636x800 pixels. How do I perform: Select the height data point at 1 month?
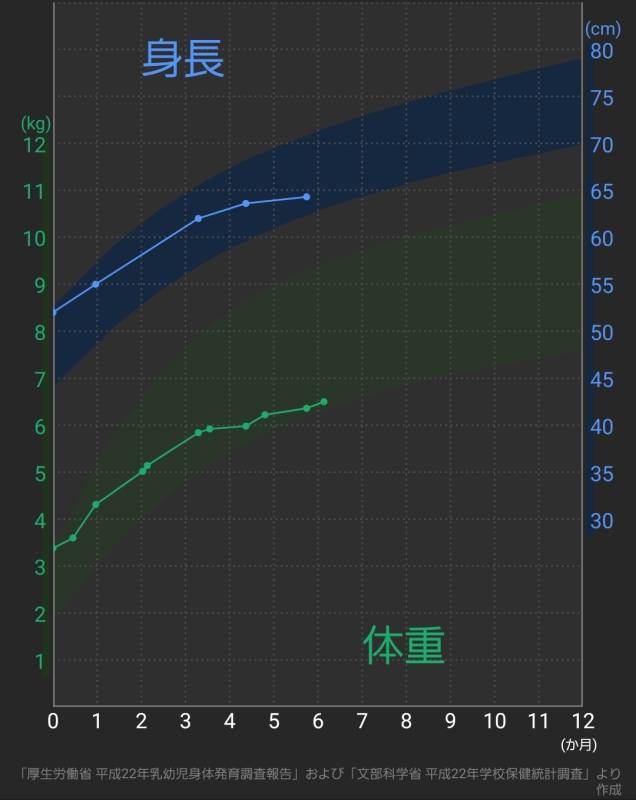click(96, 284)
